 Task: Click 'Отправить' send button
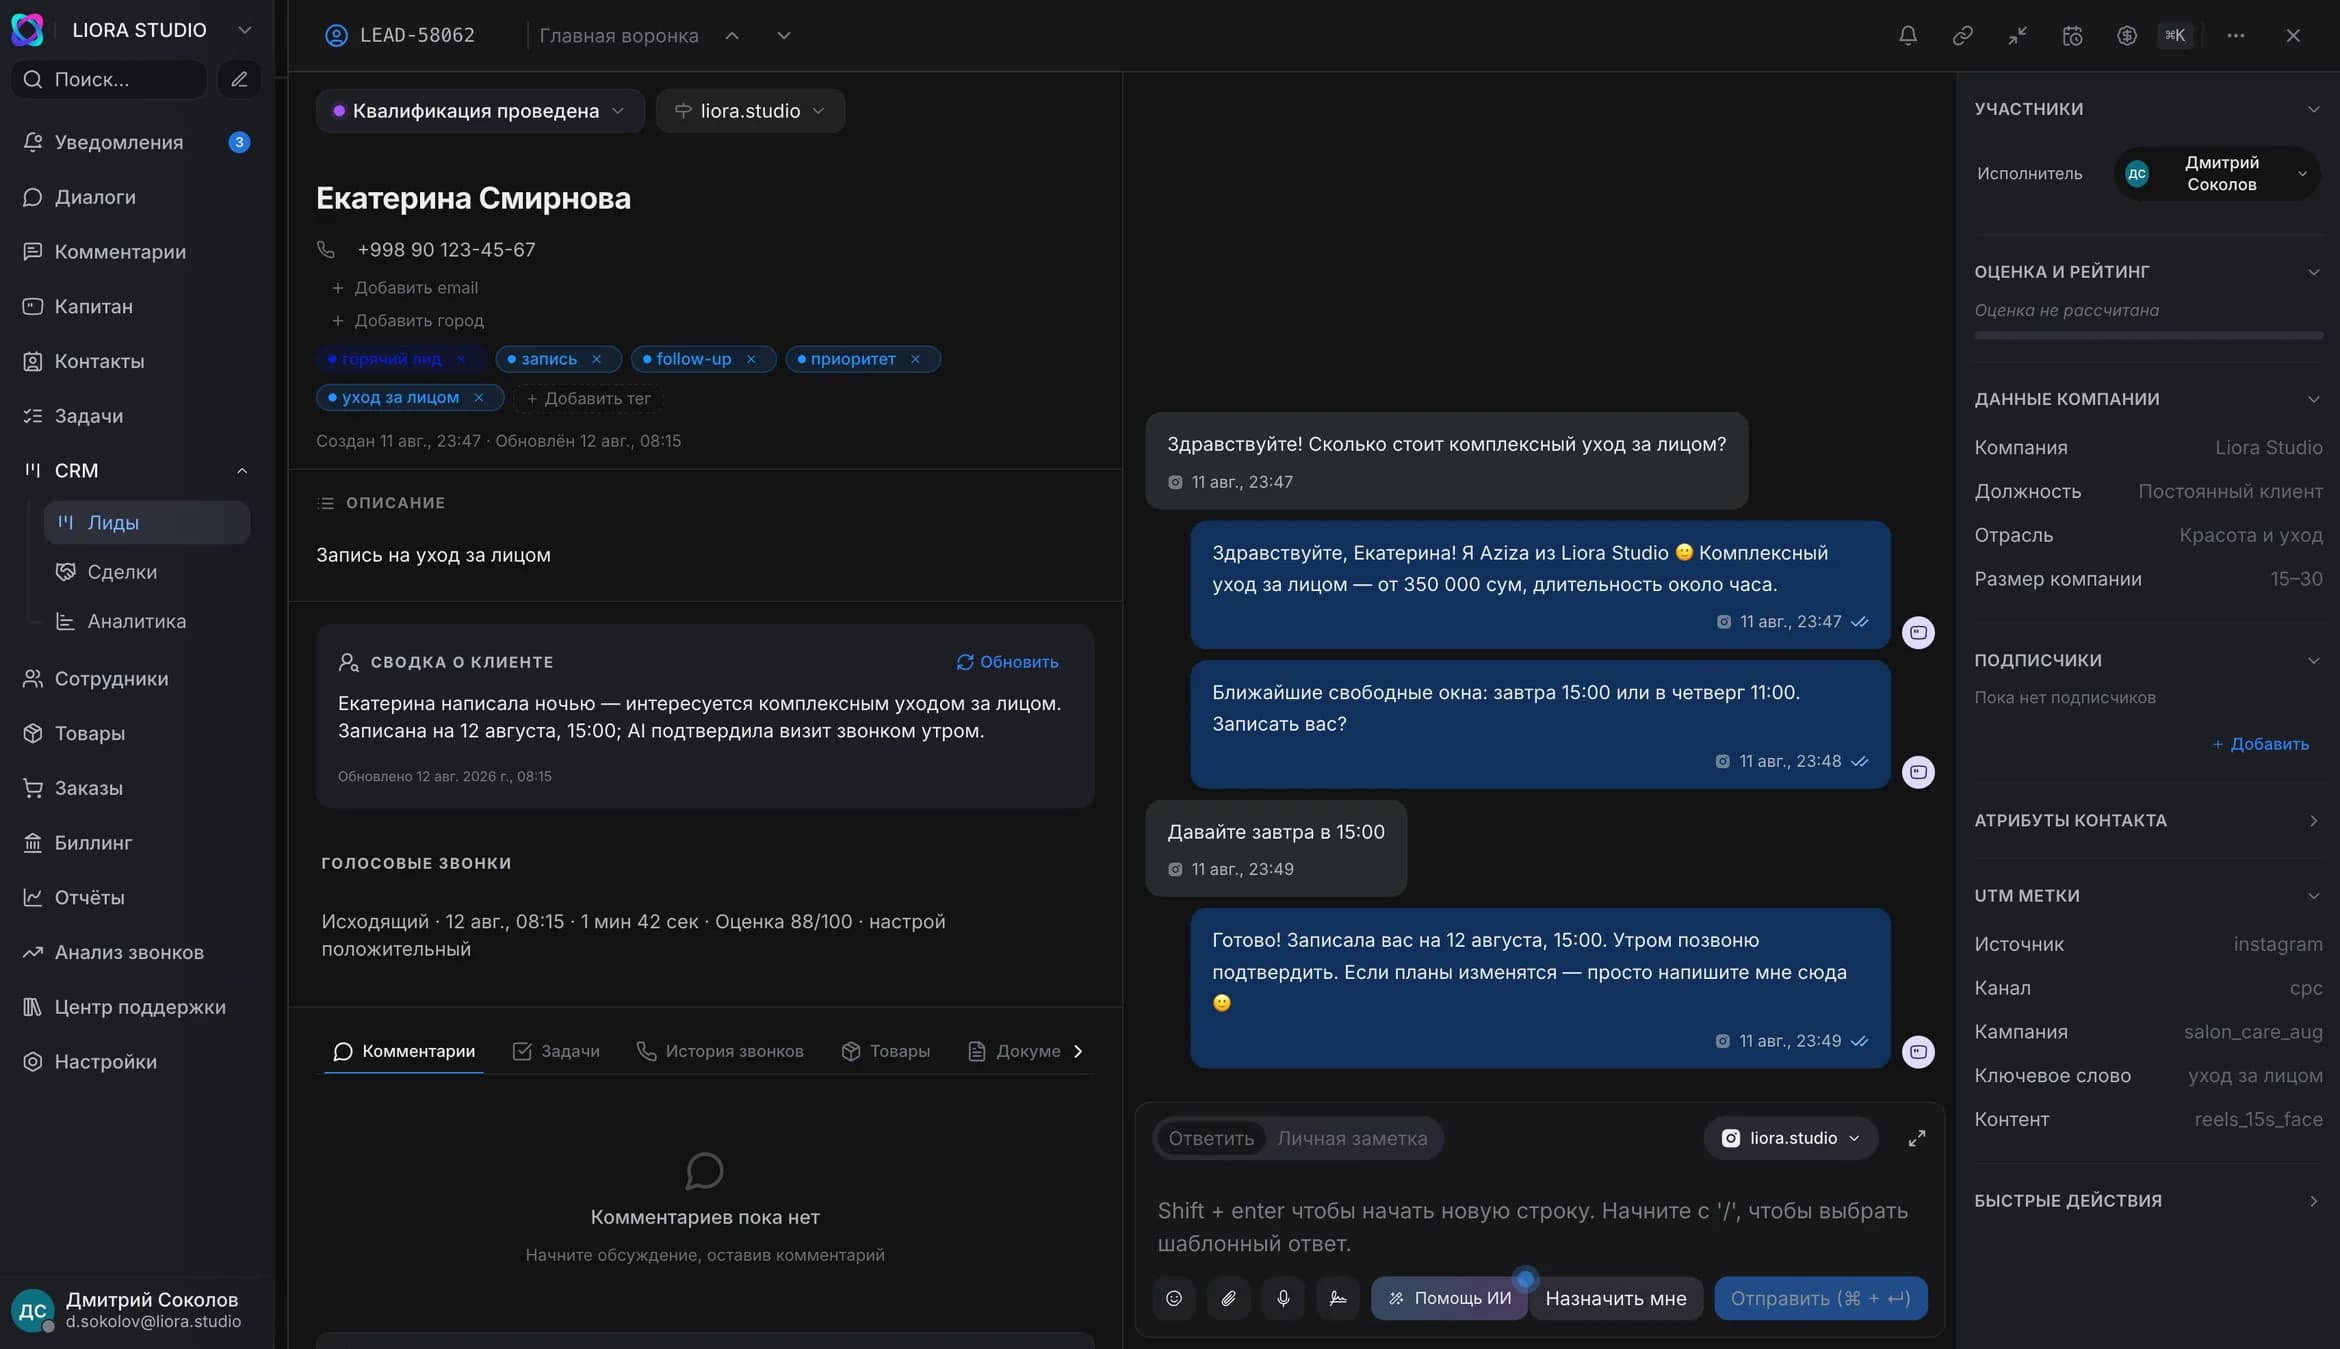(x=1820, y=1298)
